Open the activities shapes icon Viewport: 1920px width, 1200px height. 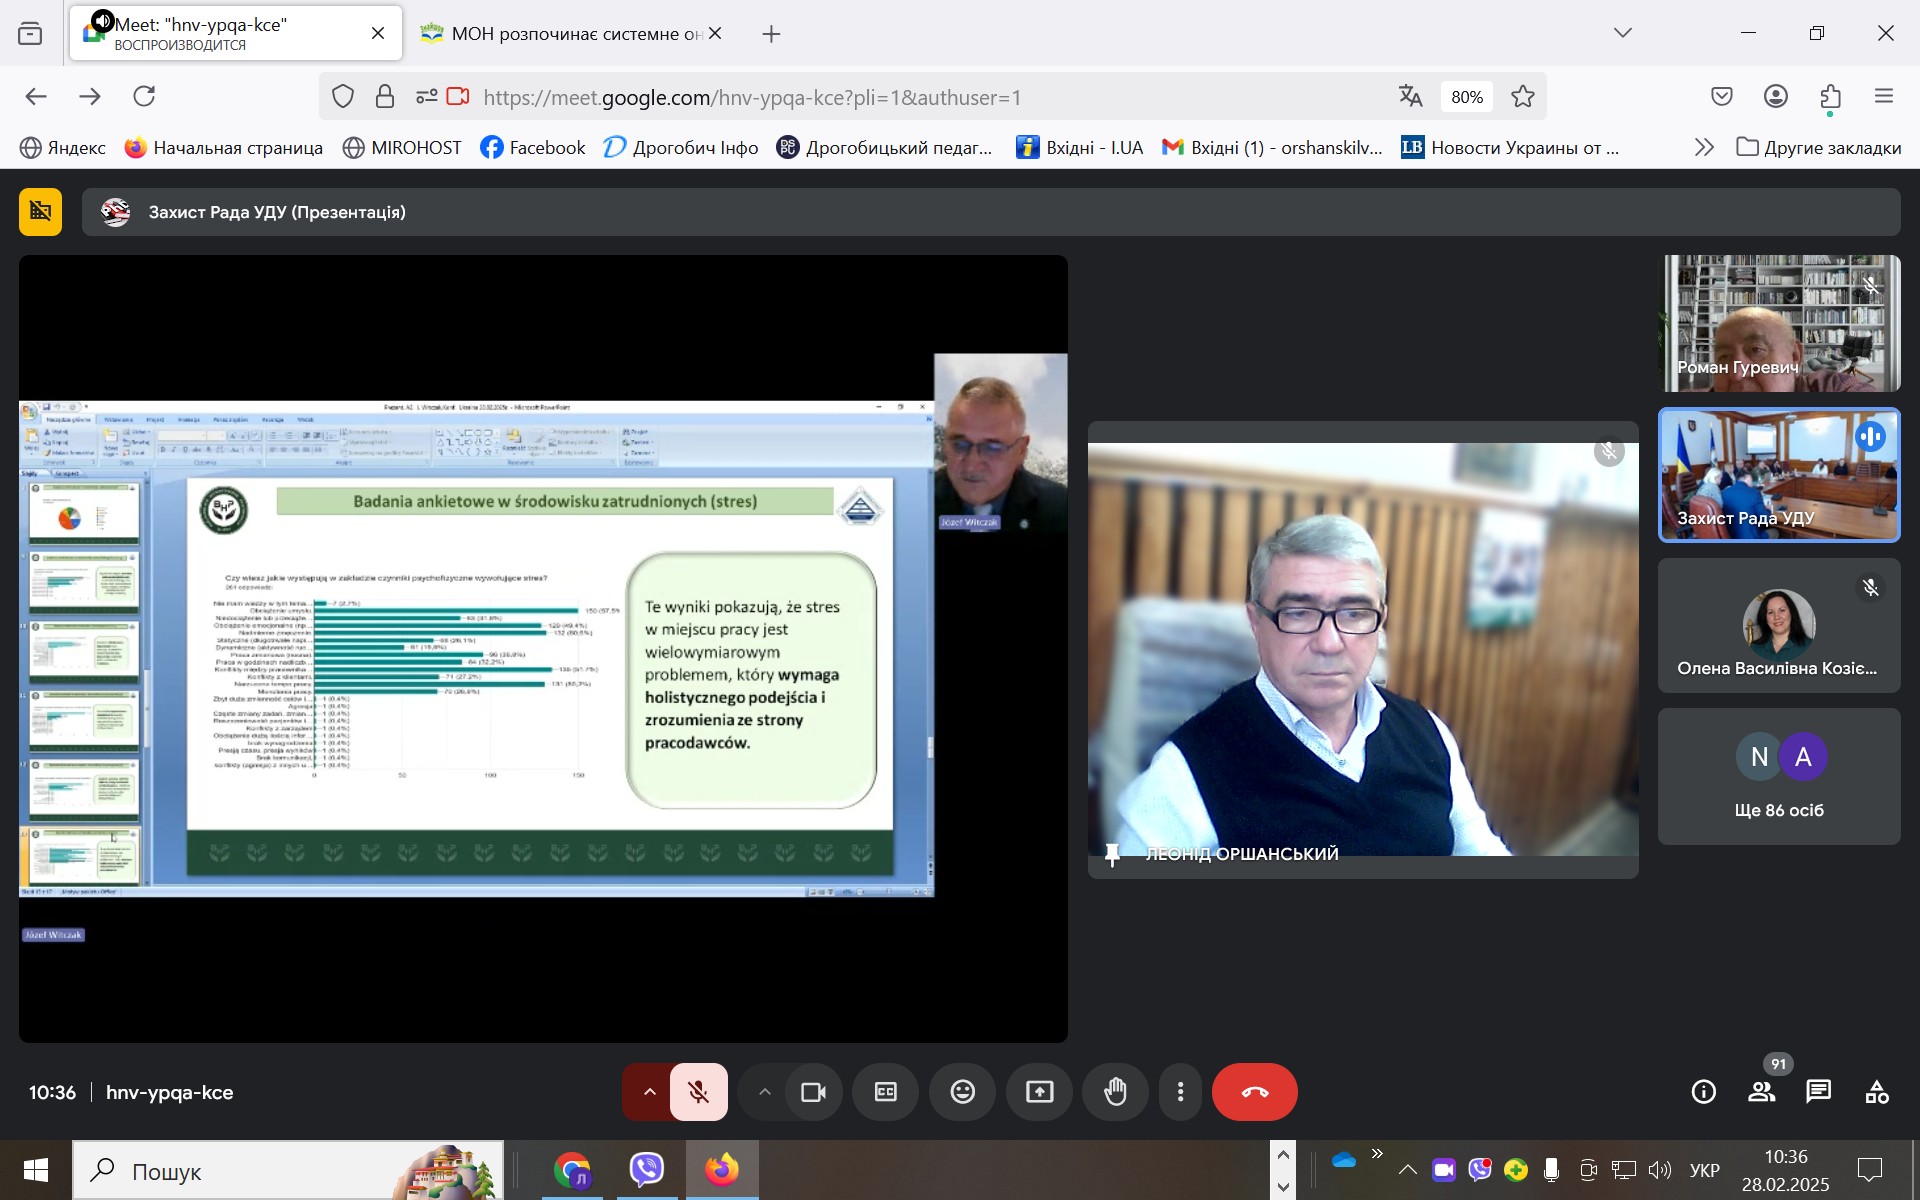click(1876, 1092)
